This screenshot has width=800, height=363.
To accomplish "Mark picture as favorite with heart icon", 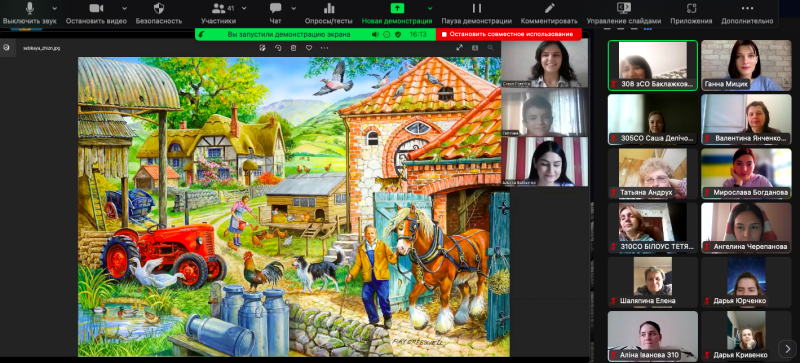I will click(309, 47).
